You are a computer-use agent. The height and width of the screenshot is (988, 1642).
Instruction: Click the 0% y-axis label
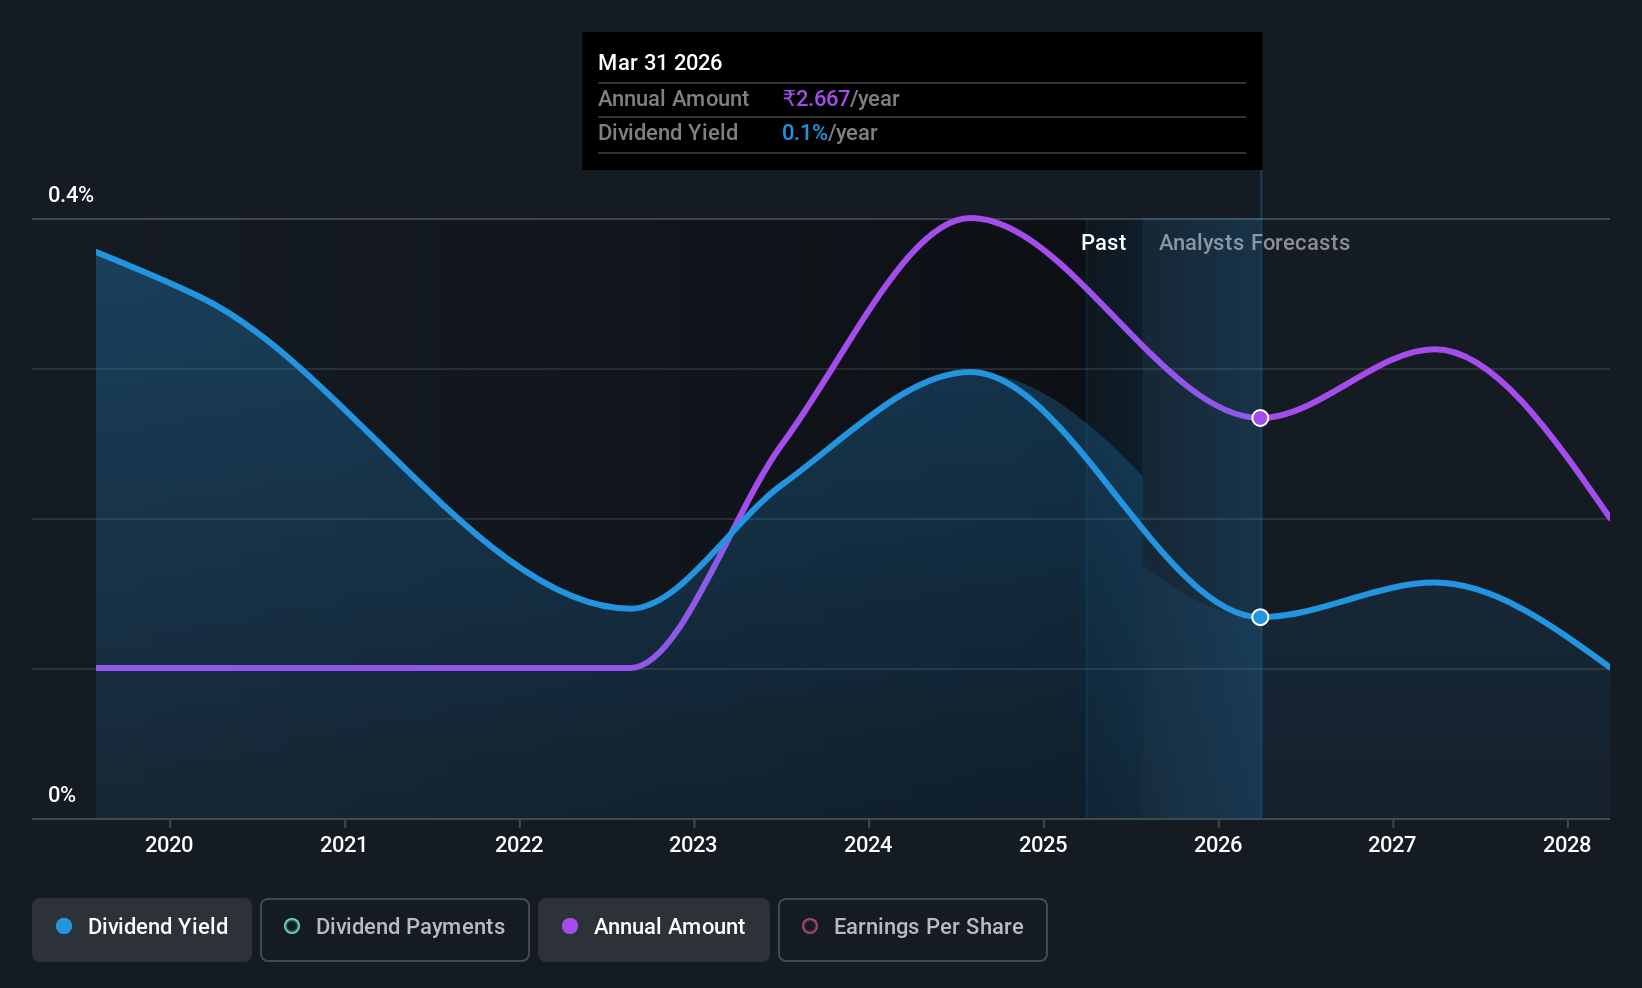[62, 795]
